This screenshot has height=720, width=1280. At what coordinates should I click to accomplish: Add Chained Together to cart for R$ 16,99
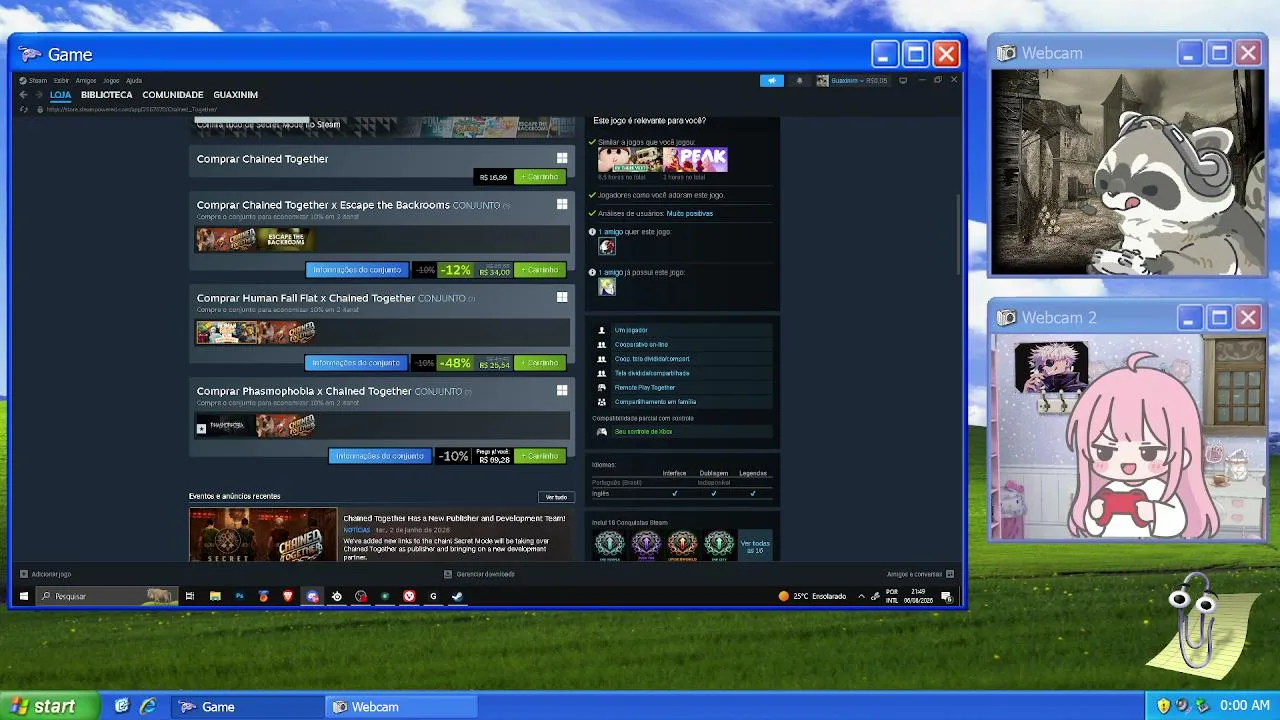(540, 177)
